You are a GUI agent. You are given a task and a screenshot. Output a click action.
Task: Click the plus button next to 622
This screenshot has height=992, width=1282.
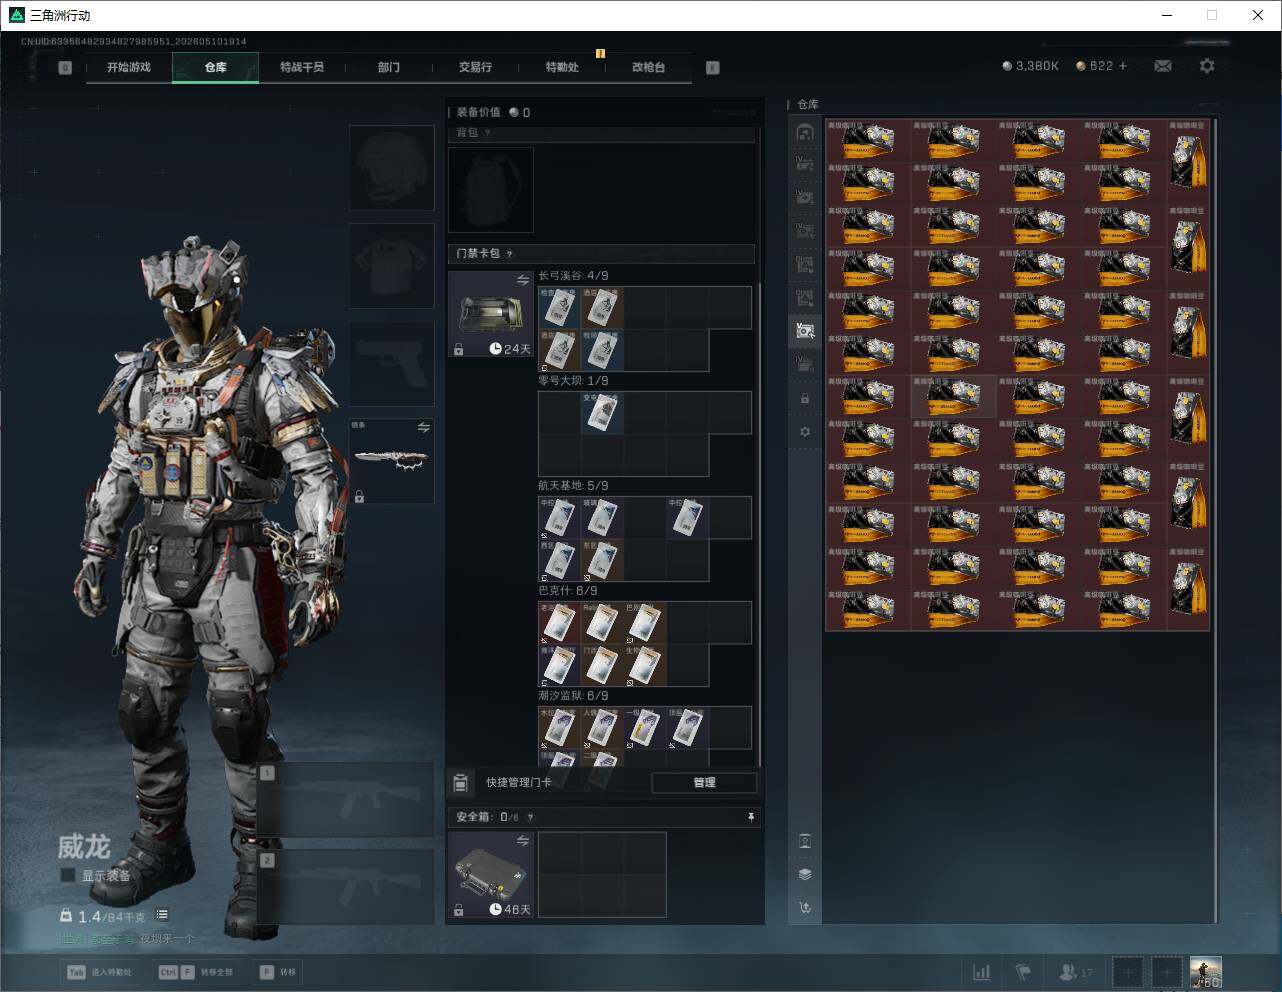[1123, 66]
